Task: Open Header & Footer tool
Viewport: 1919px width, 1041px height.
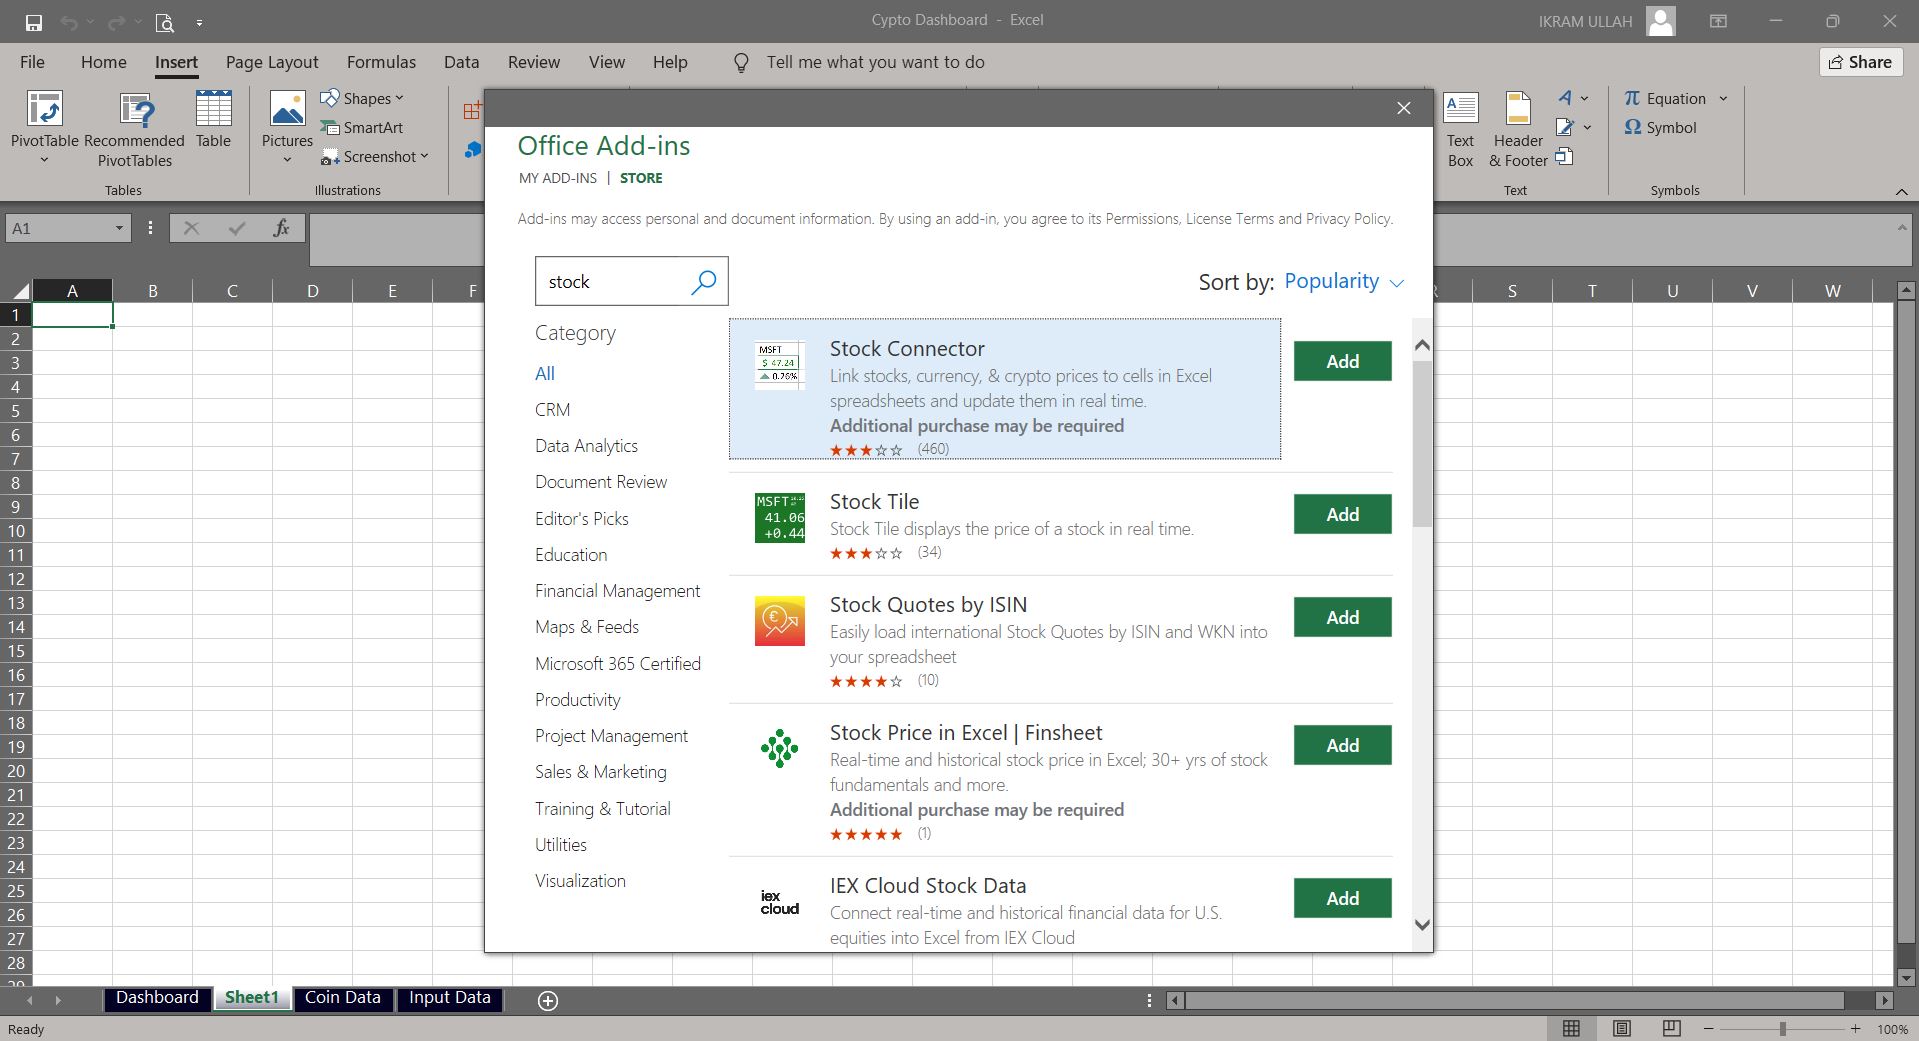Action: coord(1518,130)
